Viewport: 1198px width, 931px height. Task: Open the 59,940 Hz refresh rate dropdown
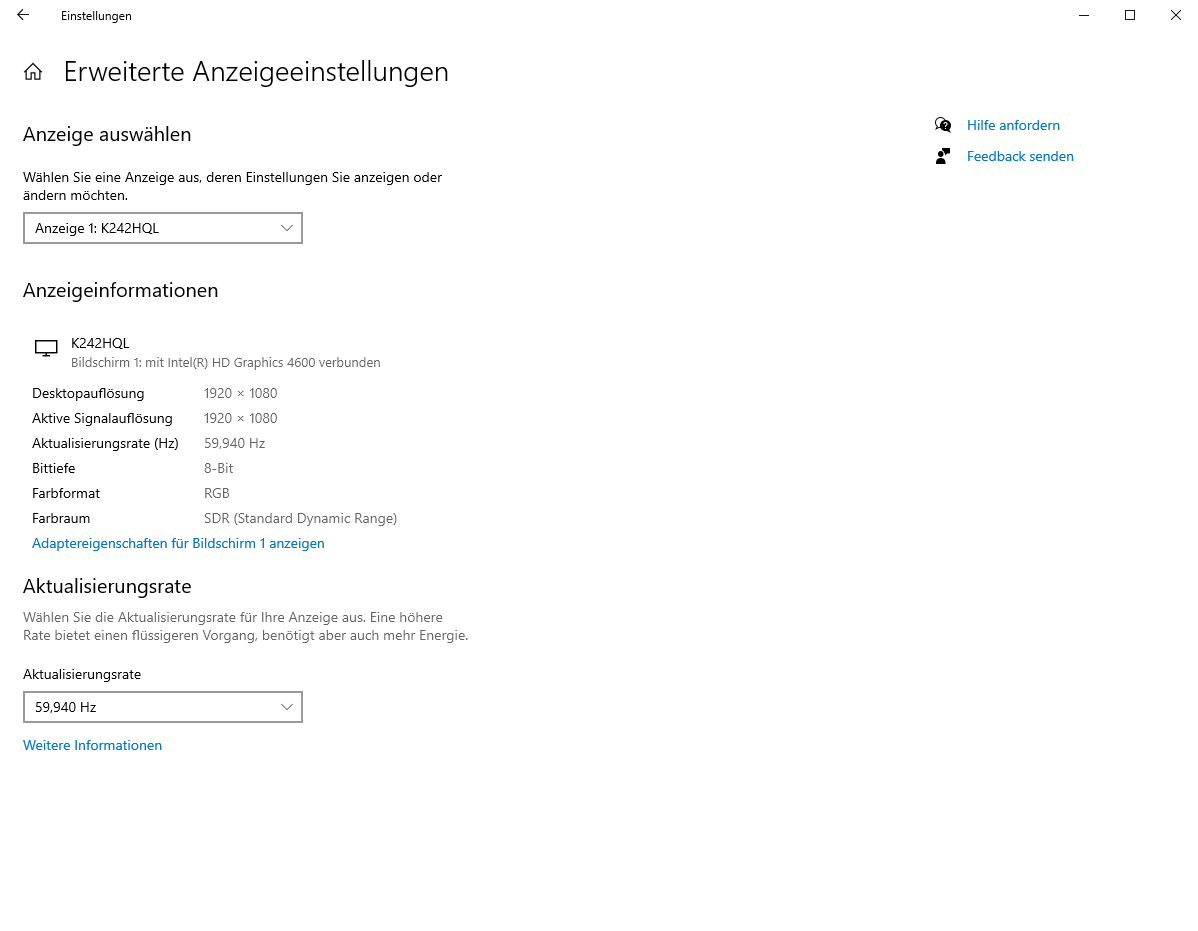click(x=163, y=707)
